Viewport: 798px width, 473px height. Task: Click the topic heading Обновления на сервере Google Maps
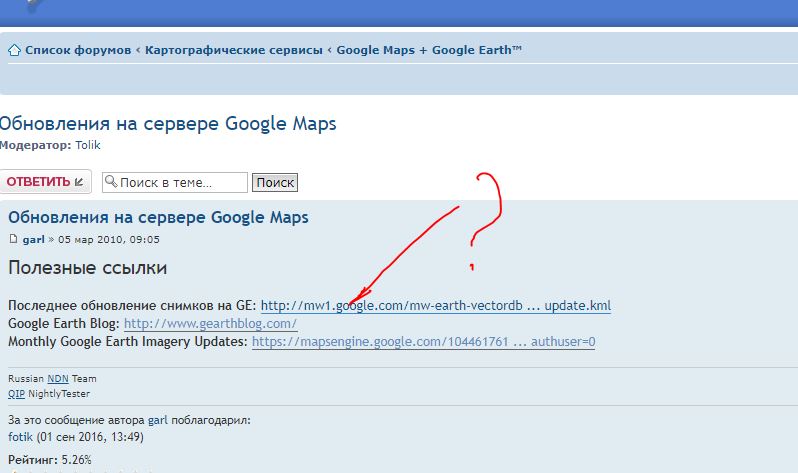click(168, 124)
